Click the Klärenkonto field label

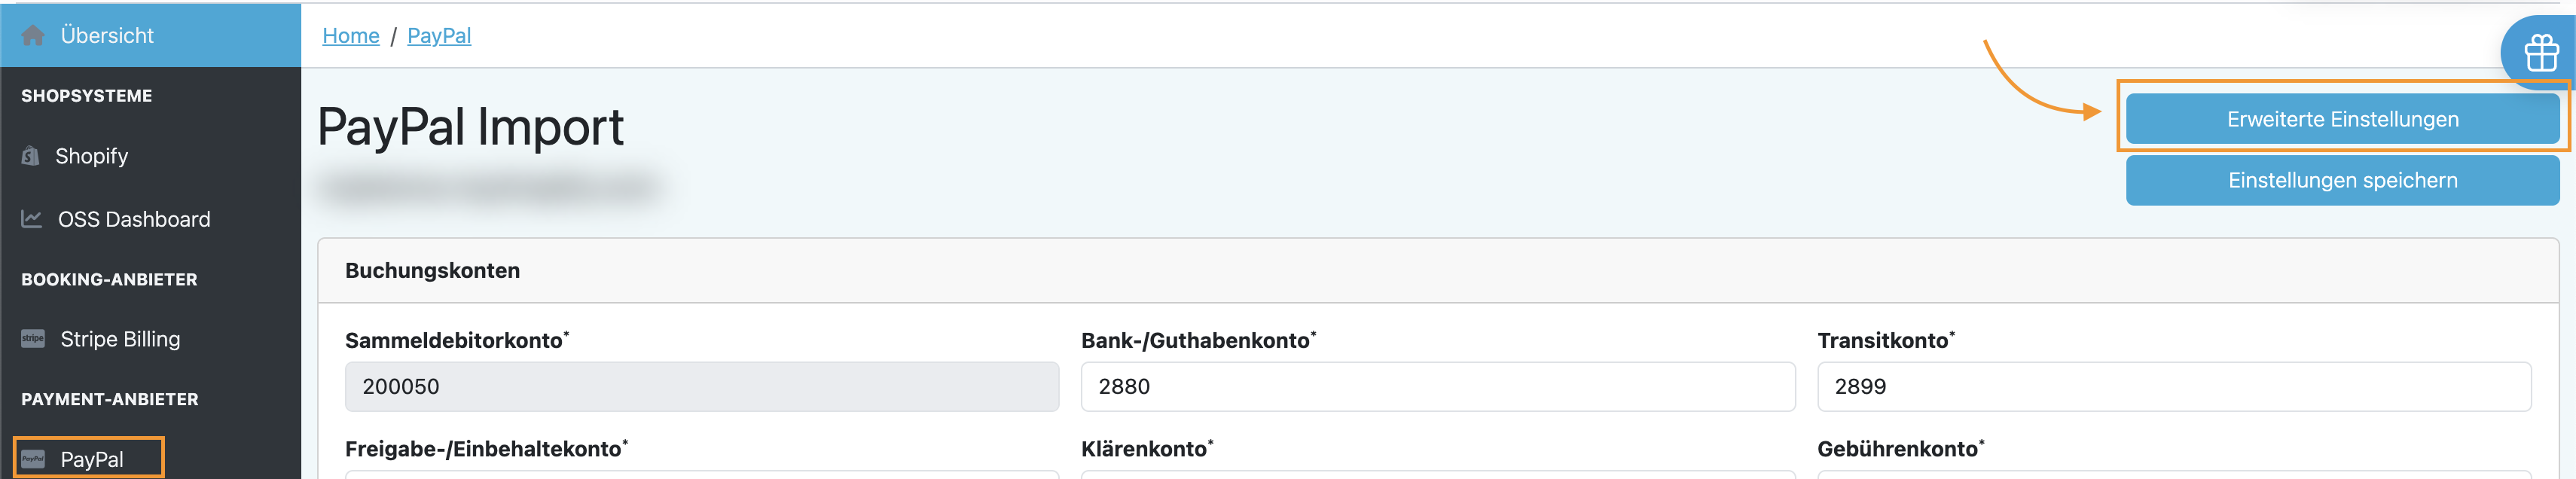point(1146,449)
